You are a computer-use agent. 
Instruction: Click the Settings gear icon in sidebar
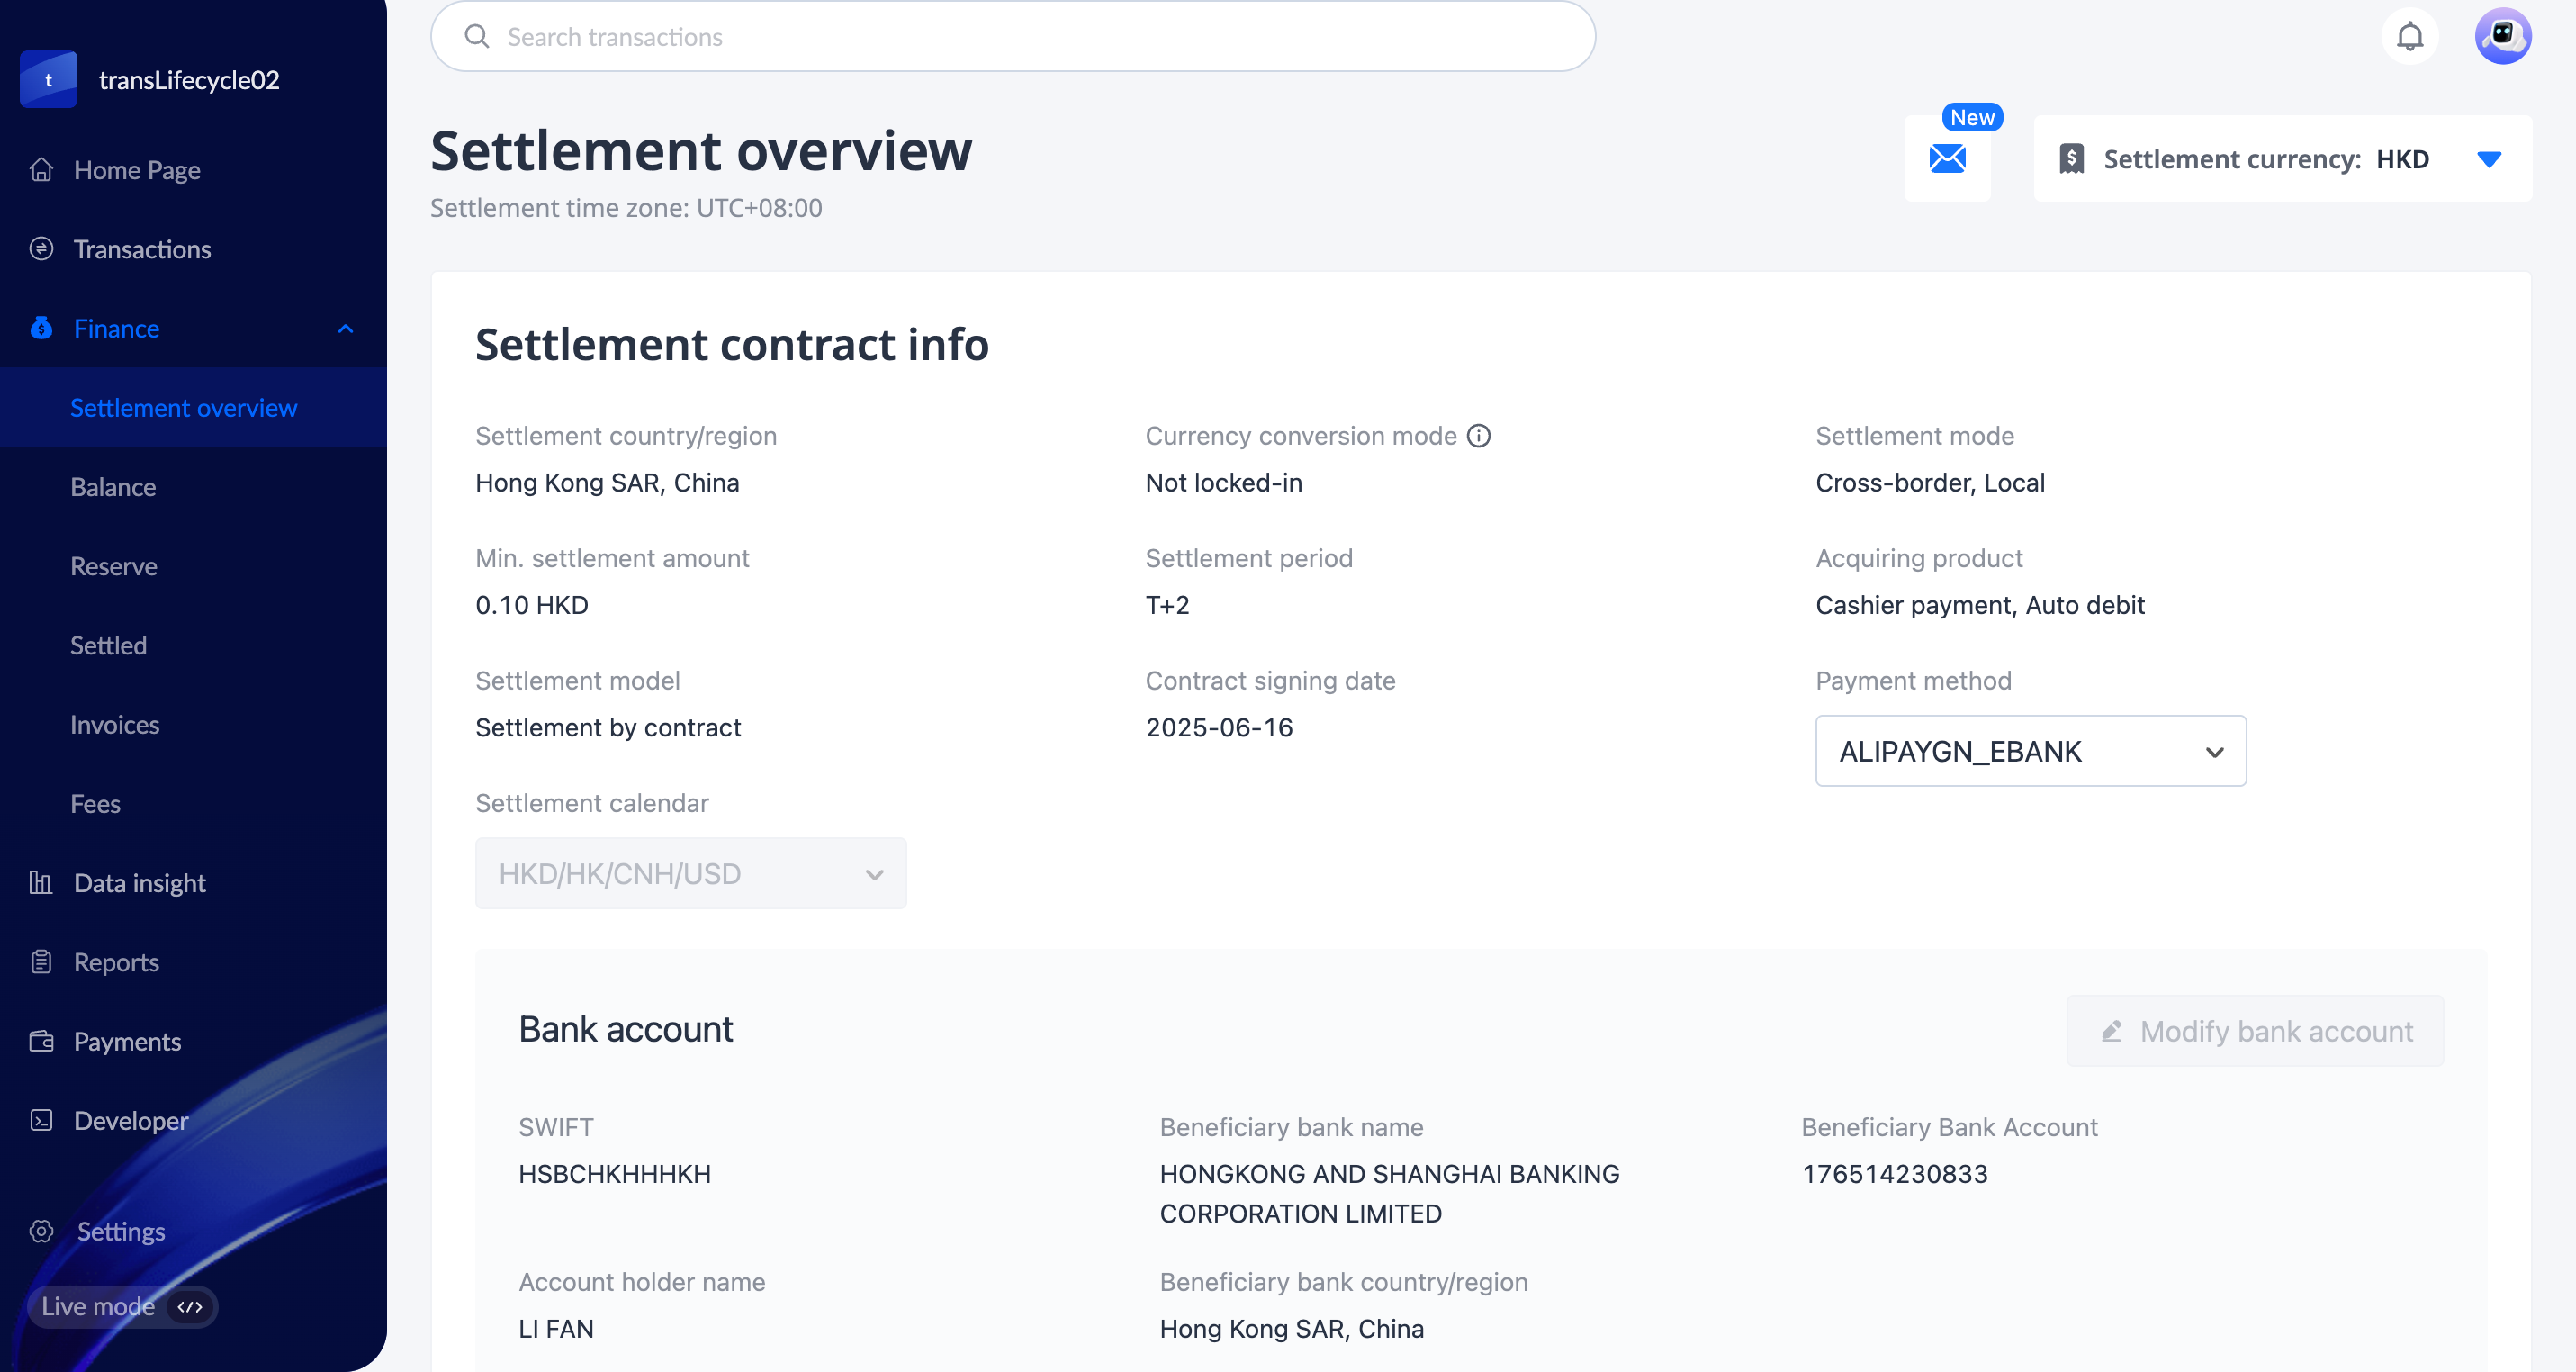coord(41,1231)
